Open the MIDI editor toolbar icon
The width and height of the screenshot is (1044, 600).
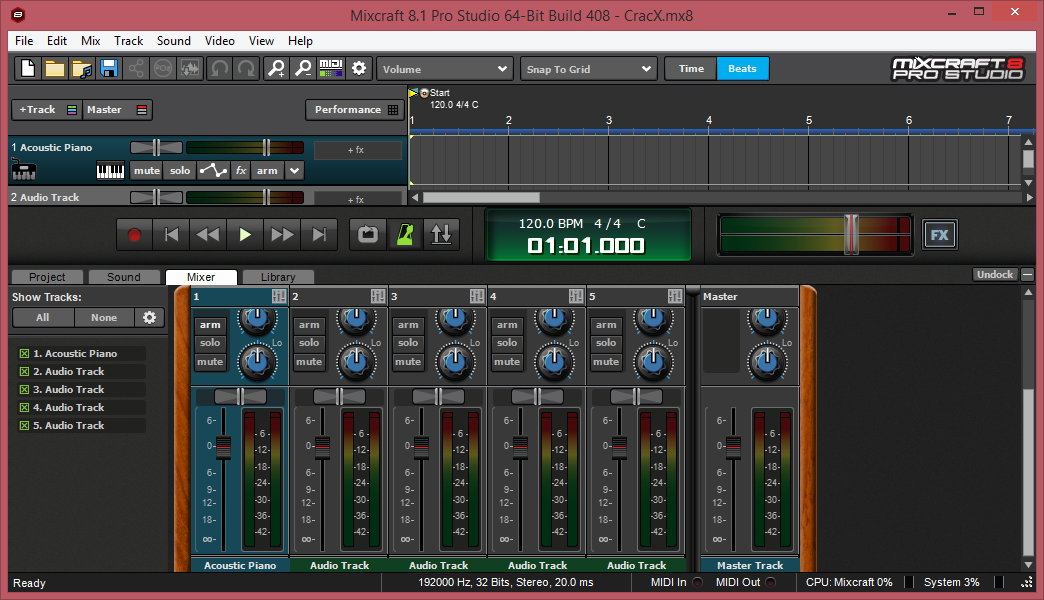pyautogui.click(x=331, y=69)
